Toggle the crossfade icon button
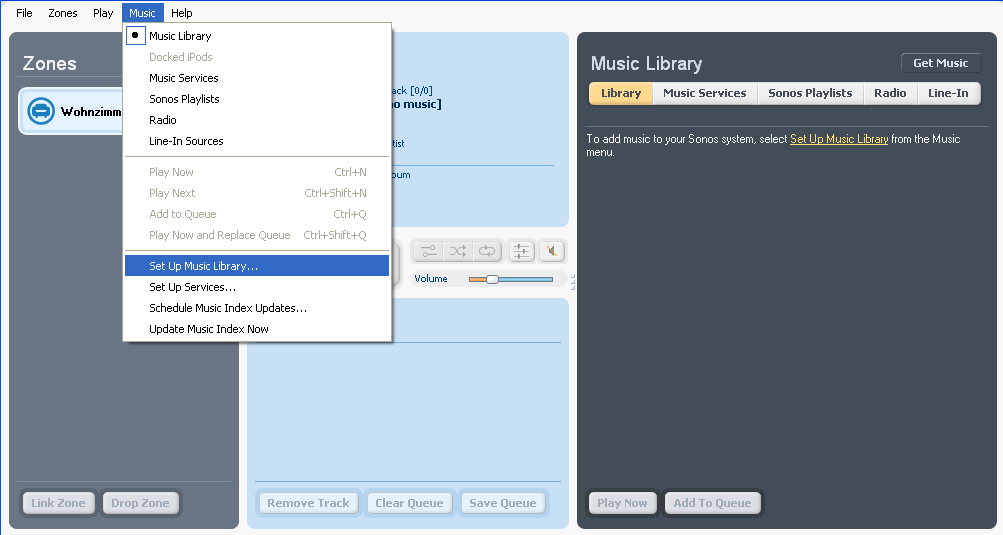Screen dimensions: 1003x535 pyautogui.click(x=428, y=252)
